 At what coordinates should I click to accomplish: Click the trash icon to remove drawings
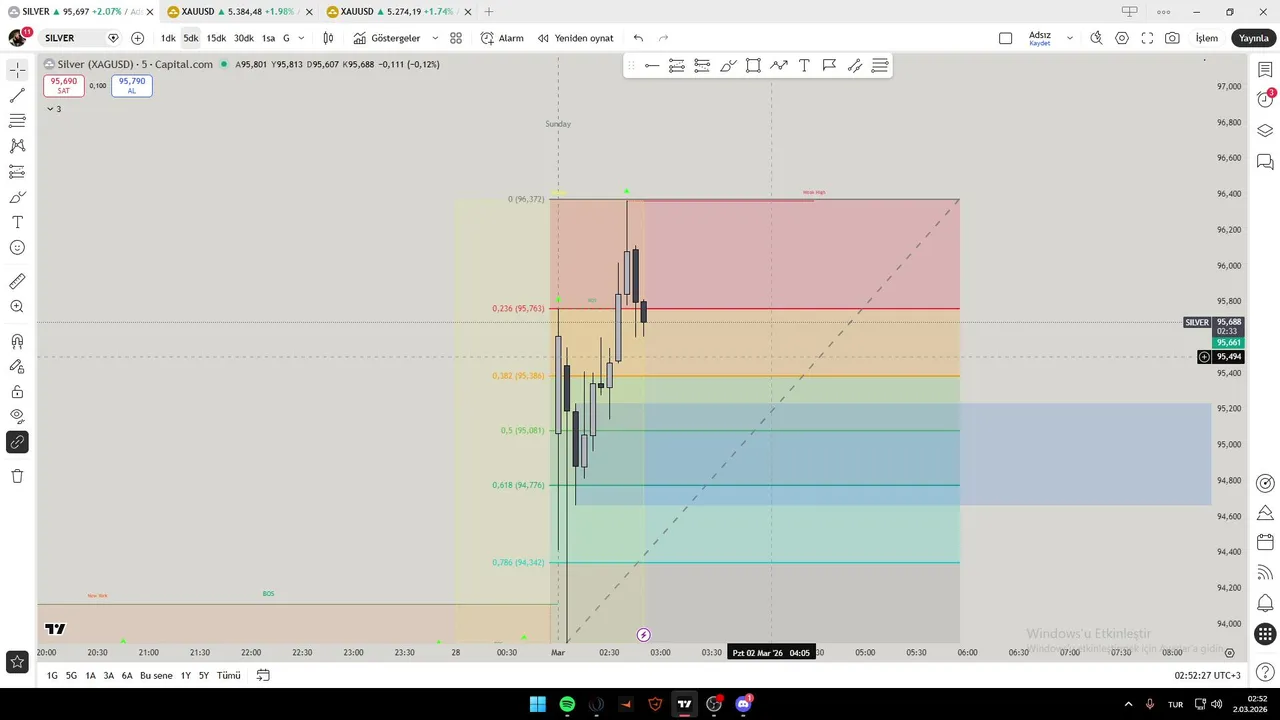[17, 476]
